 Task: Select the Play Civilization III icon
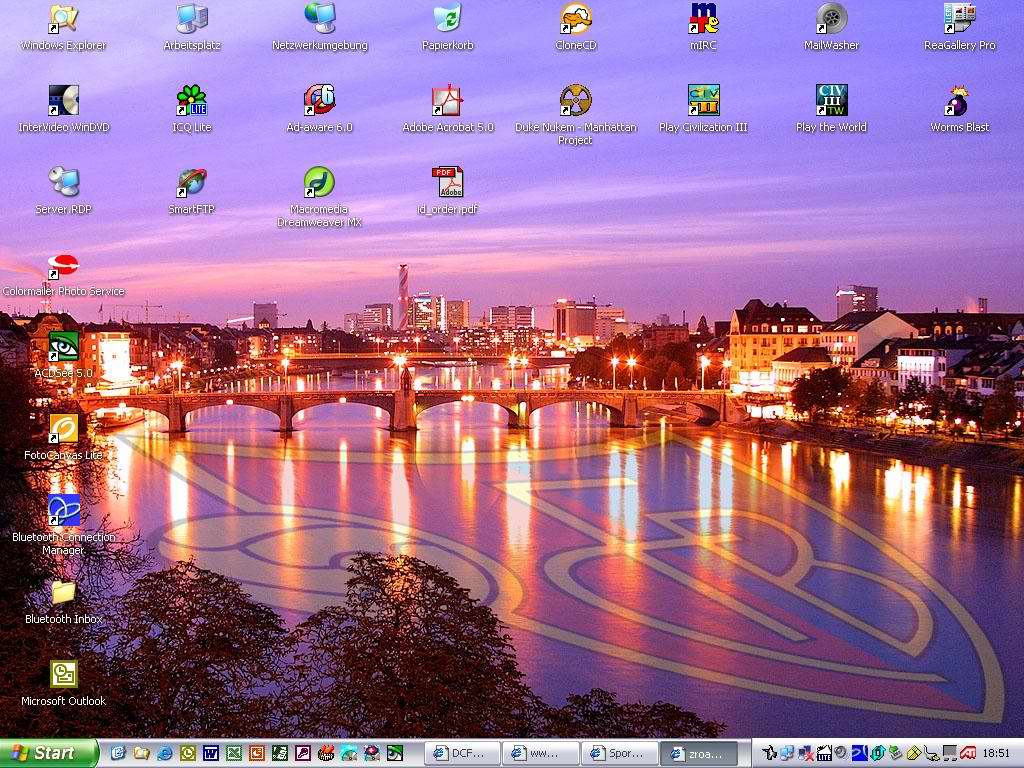(x=703, y=110)
